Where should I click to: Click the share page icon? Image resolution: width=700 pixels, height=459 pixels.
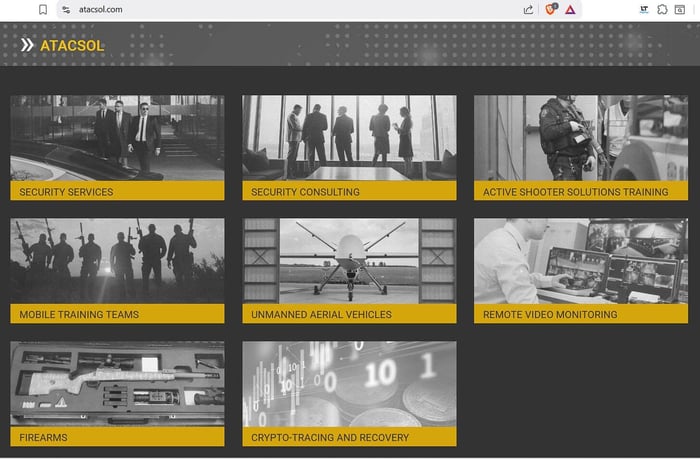click(x=528, y=9)
